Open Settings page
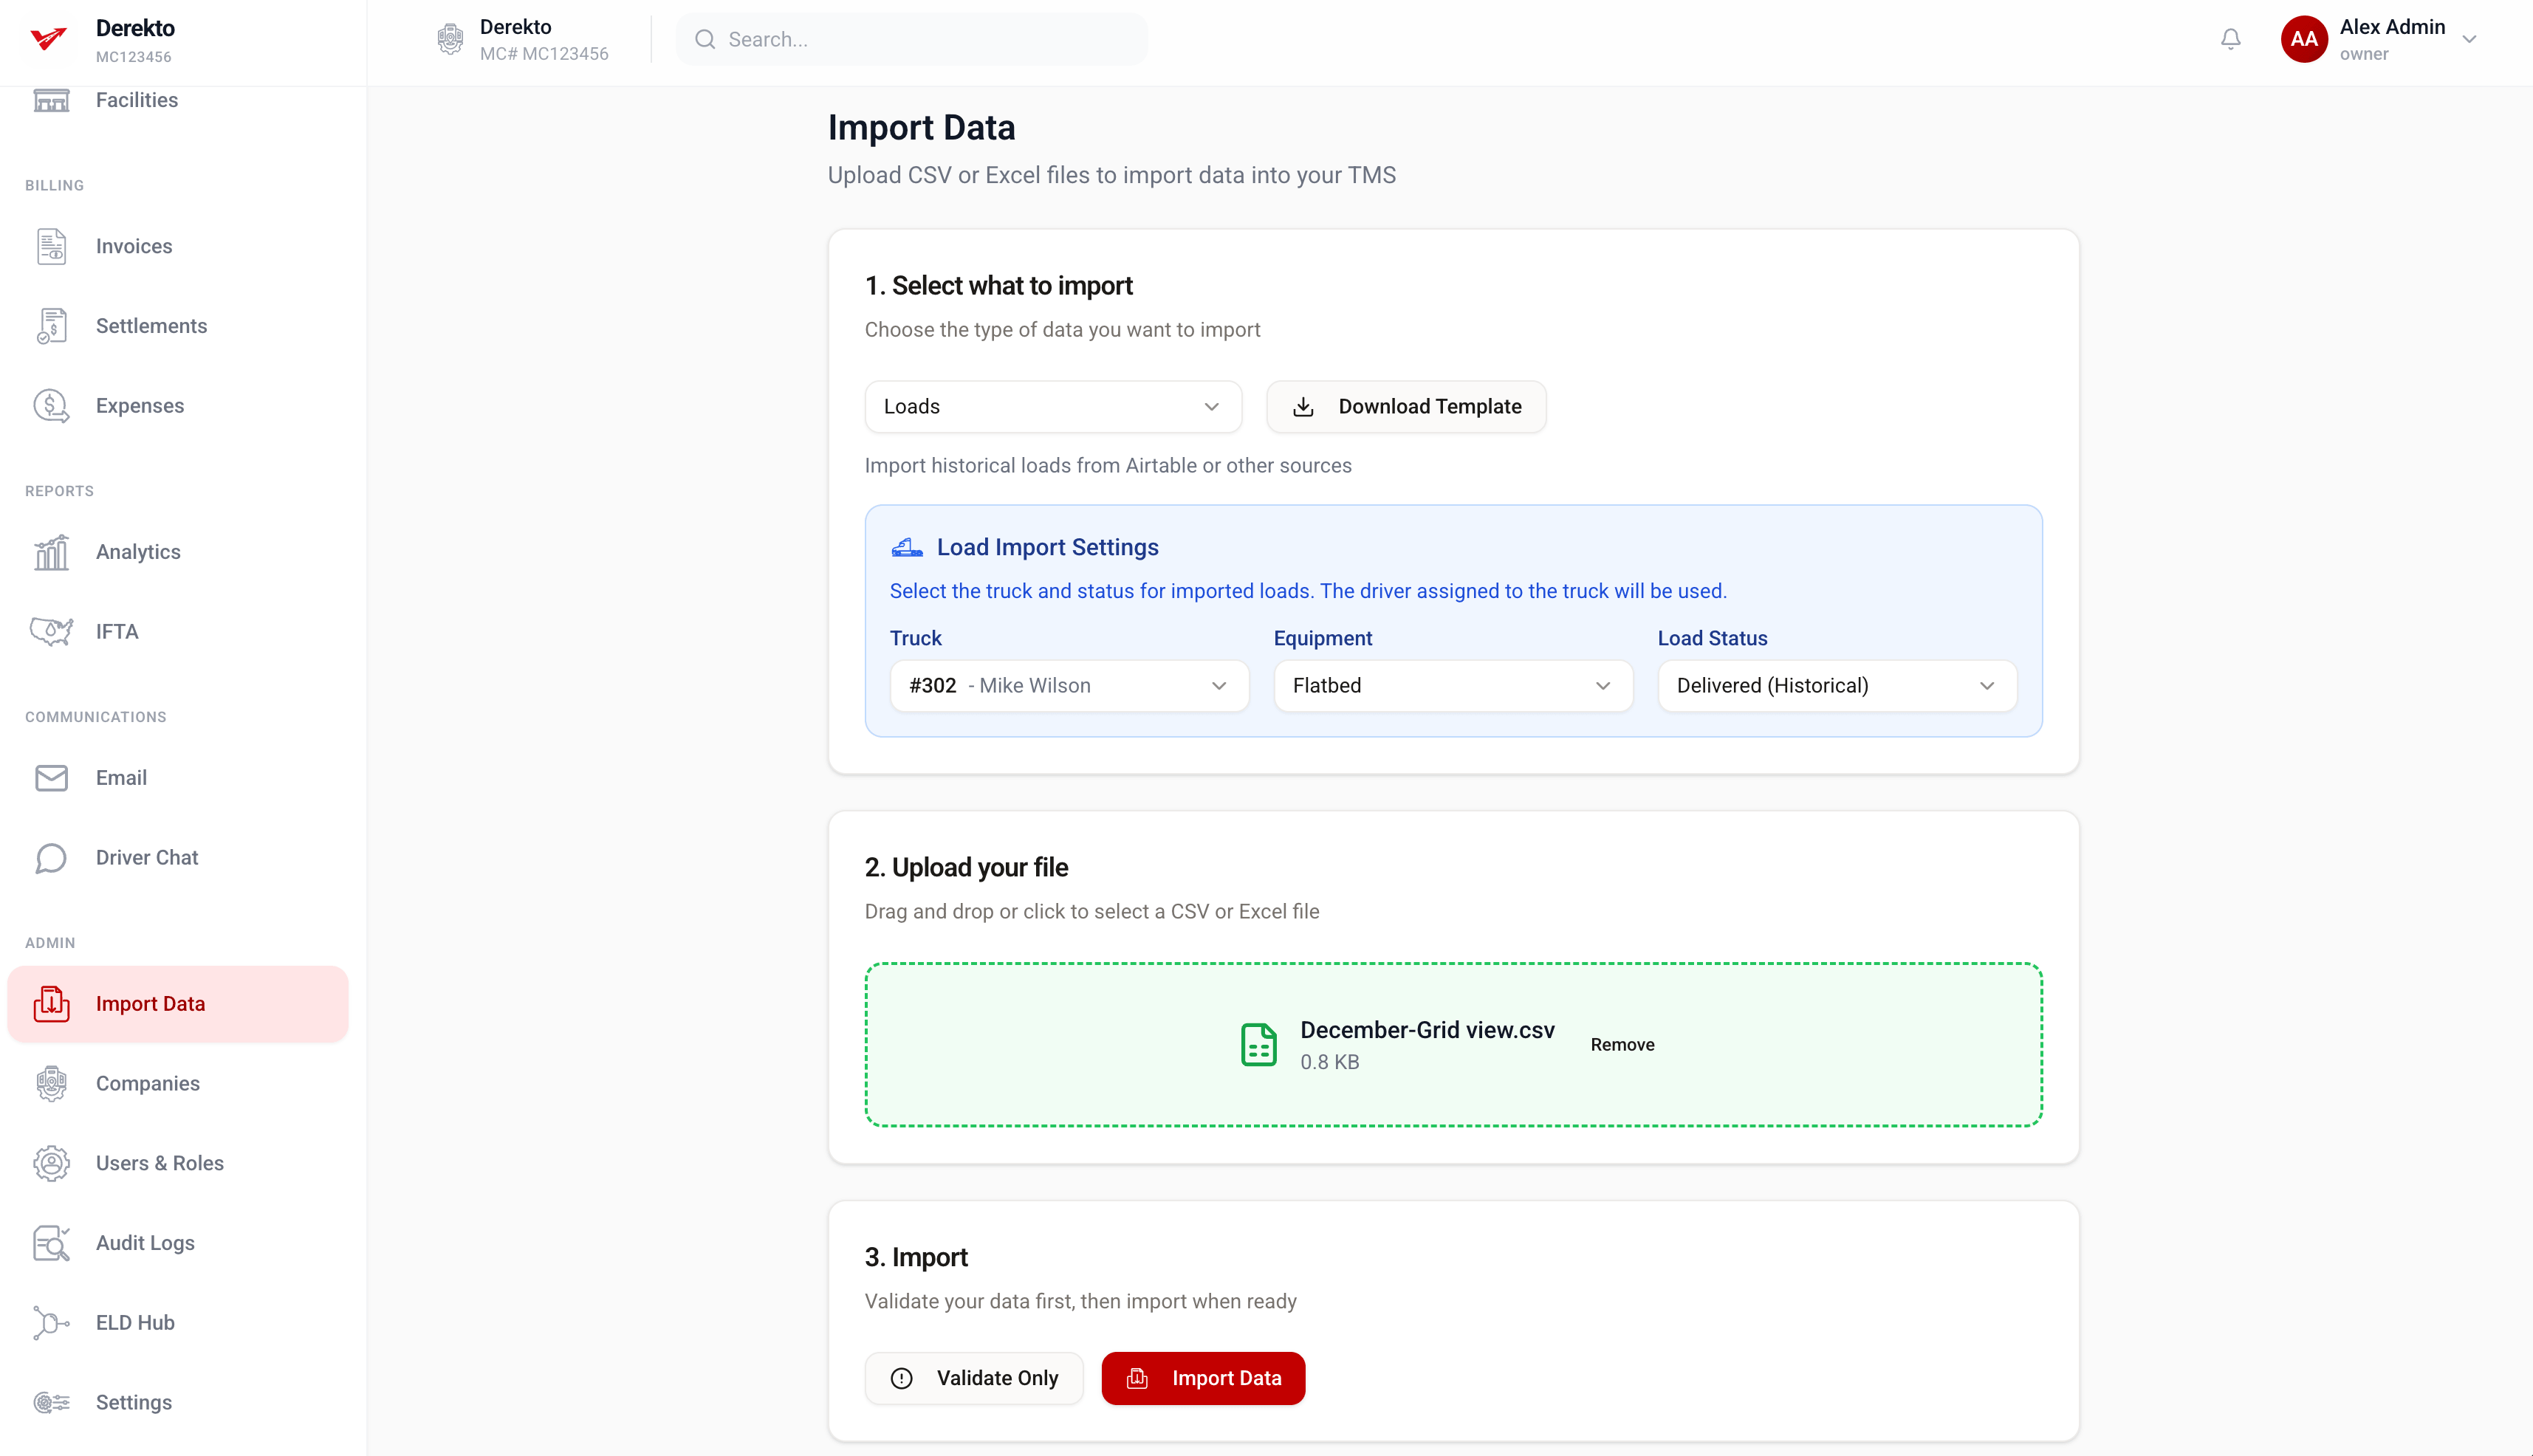2533x1456 pixels. pos(134,1403)
